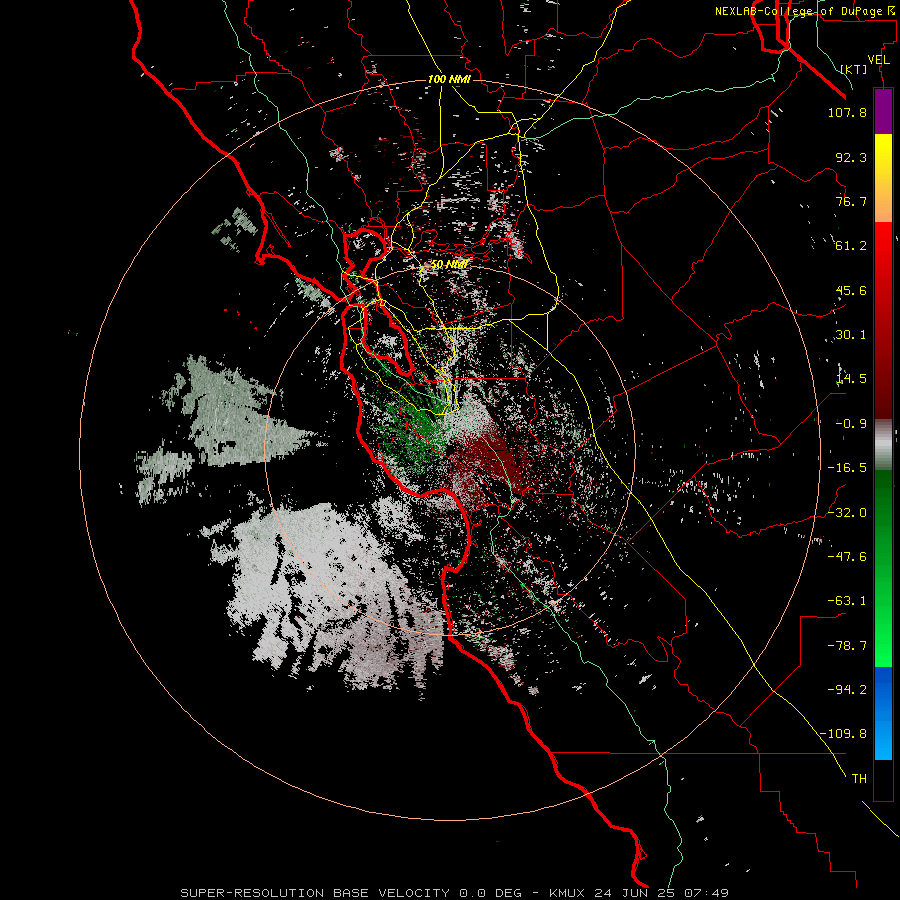Select the -94.2 velocity scale value
This screenshot has width=900, height=900.
coord(847,690)
